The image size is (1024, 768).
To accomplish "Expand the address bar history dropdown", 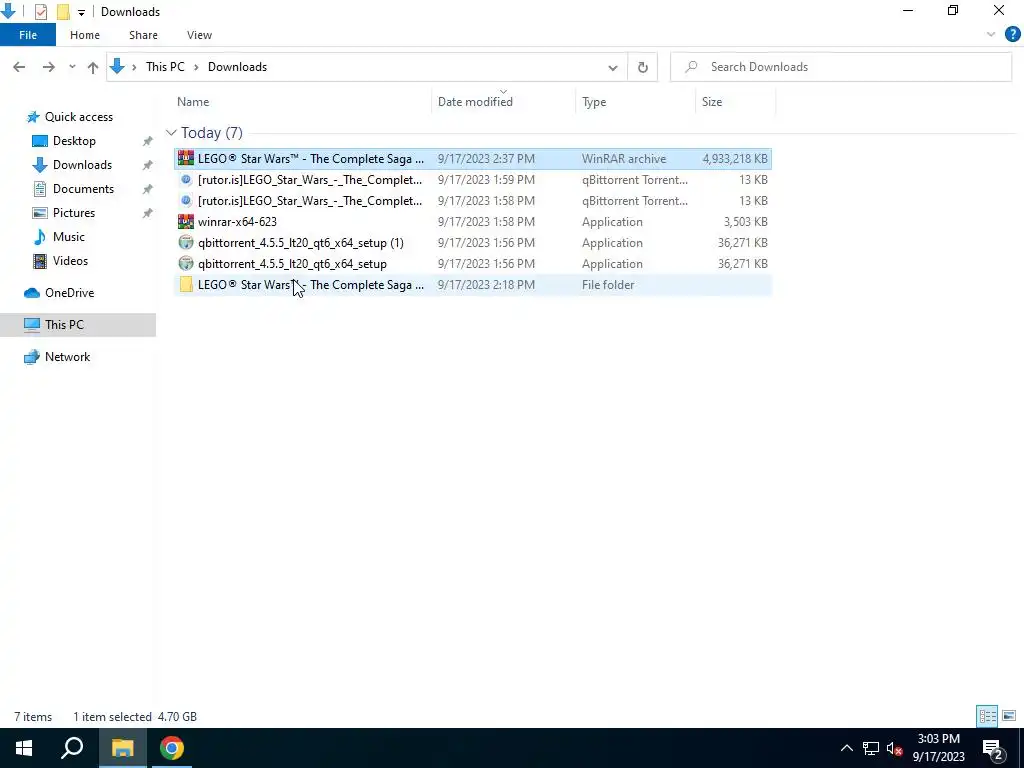I will coord(613,67).
